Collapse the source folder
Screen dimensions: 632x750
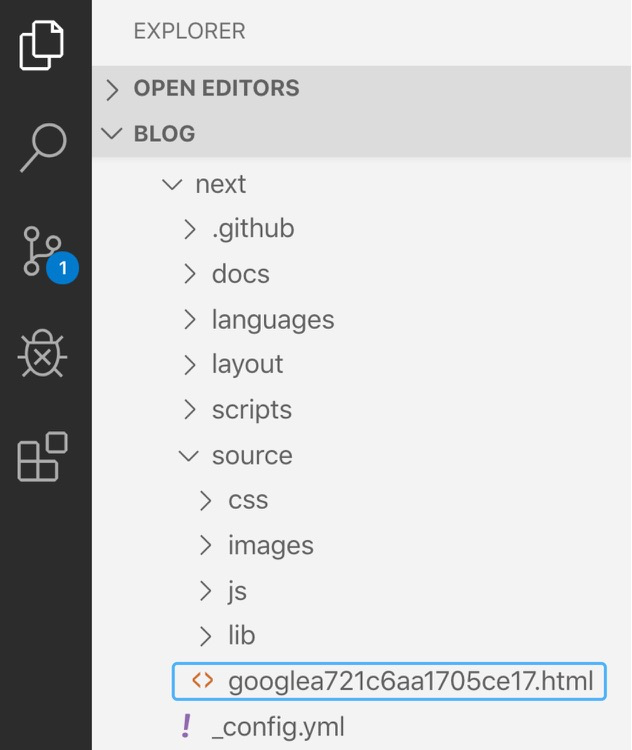coord(251,455)
